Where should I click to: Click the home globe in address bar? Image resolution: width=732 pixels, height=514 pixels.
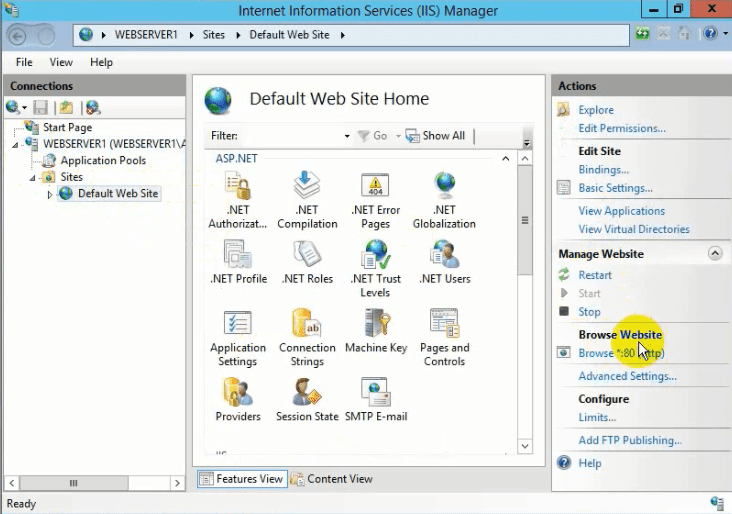(86, 35)
